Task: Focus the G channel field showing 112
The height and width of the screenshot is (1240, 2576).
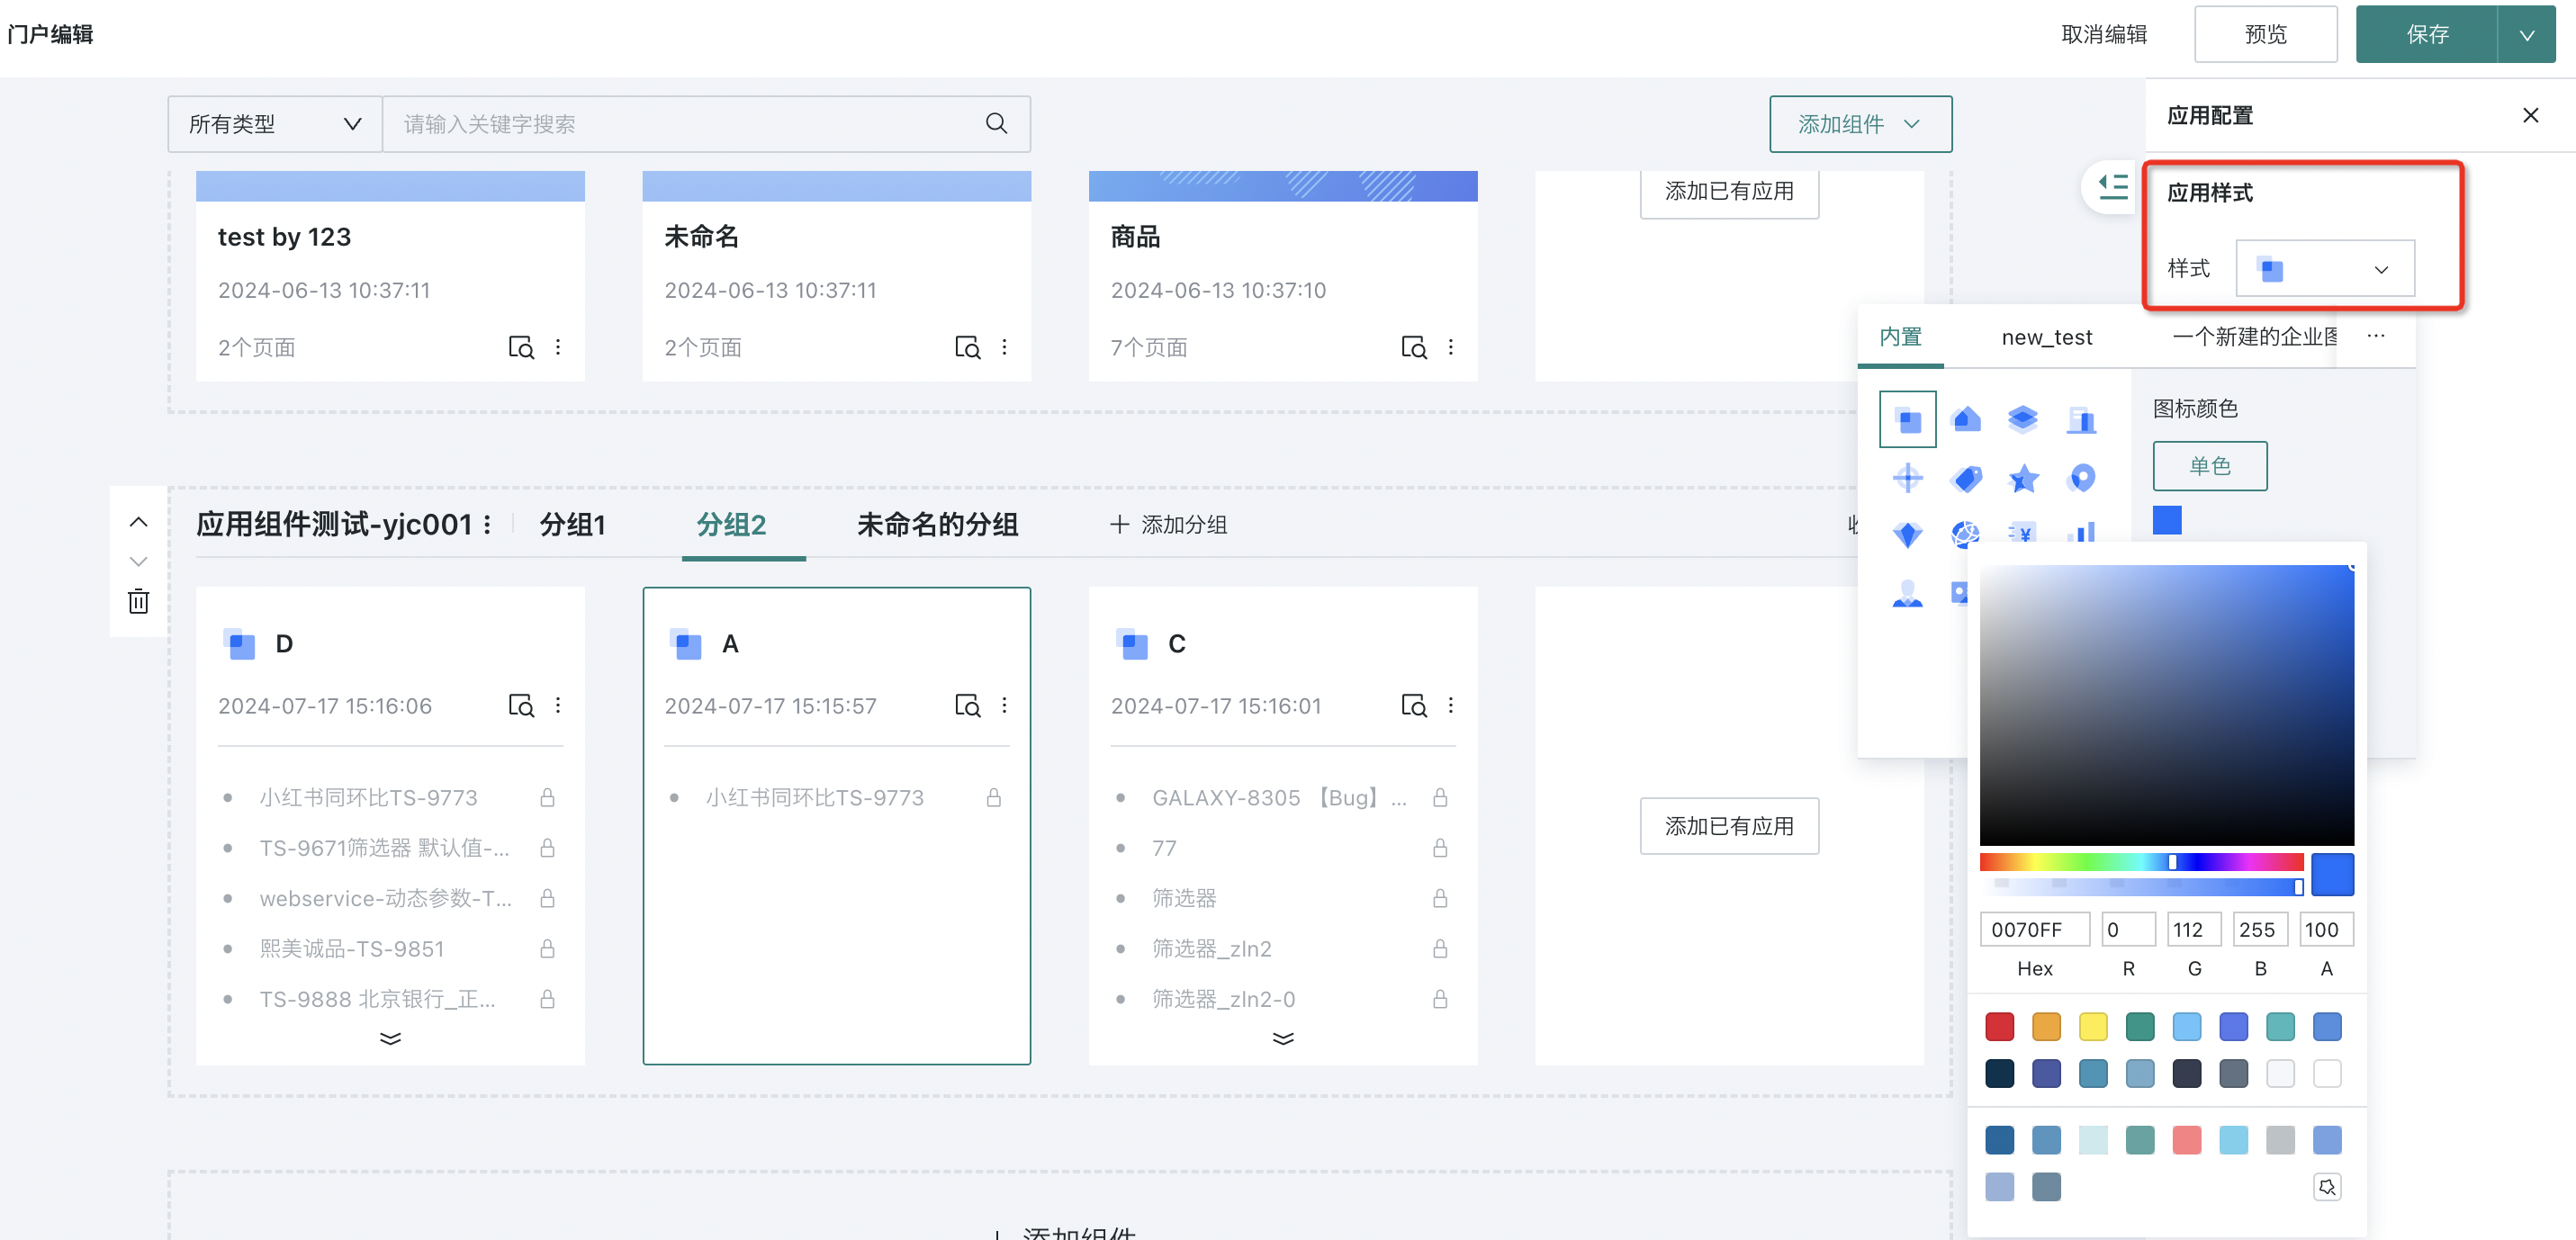Action: click(x=2194, y=929)
